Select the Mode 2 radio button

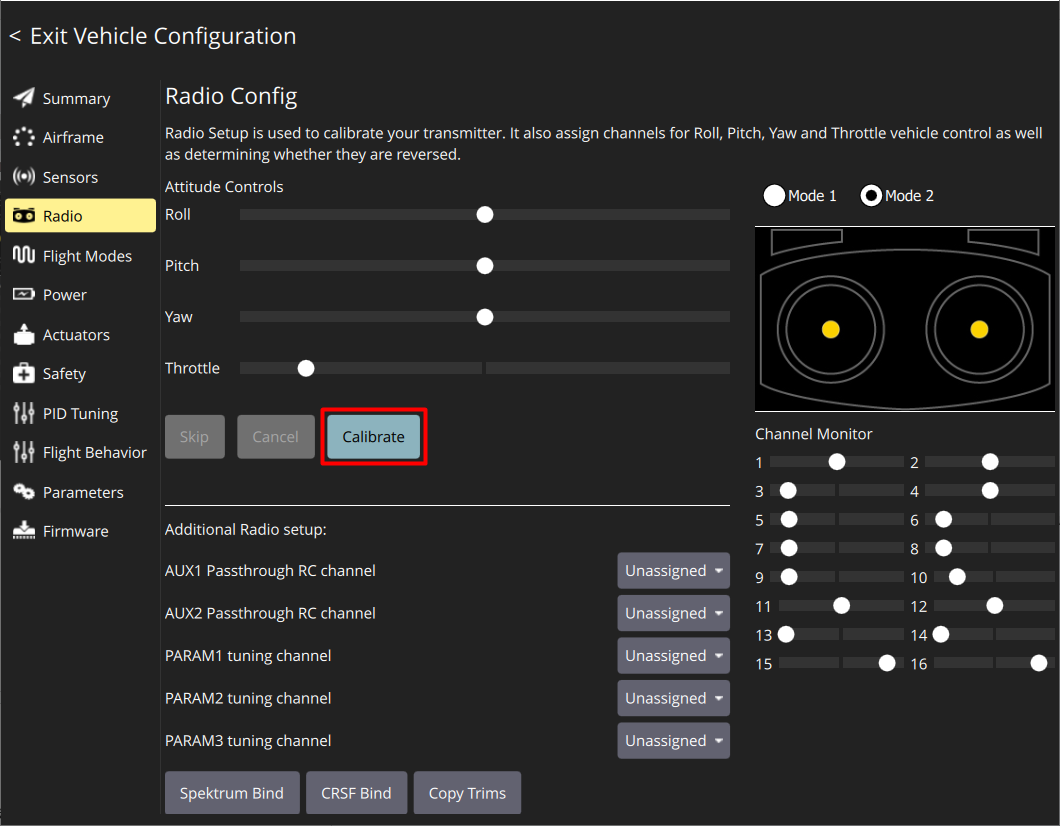tap(872, 195)
